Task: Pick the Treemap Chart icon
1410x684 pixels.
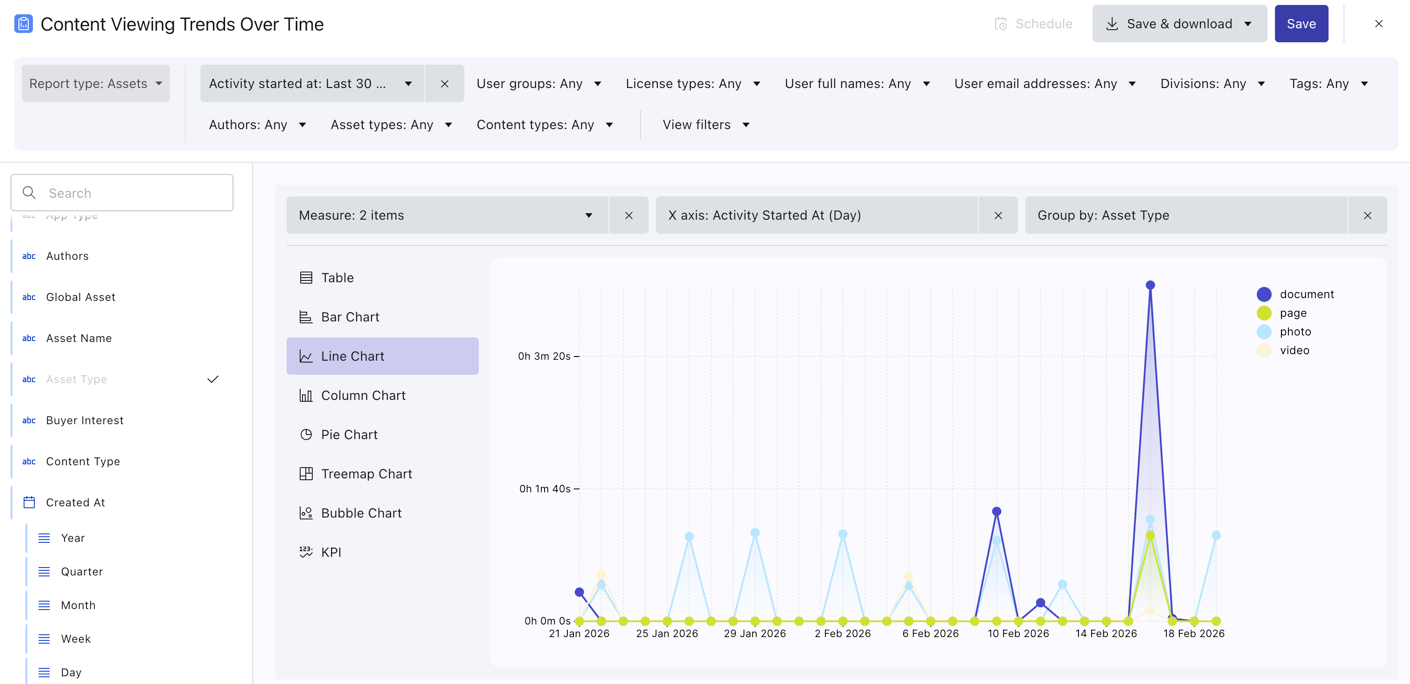Action: [306, 474]
